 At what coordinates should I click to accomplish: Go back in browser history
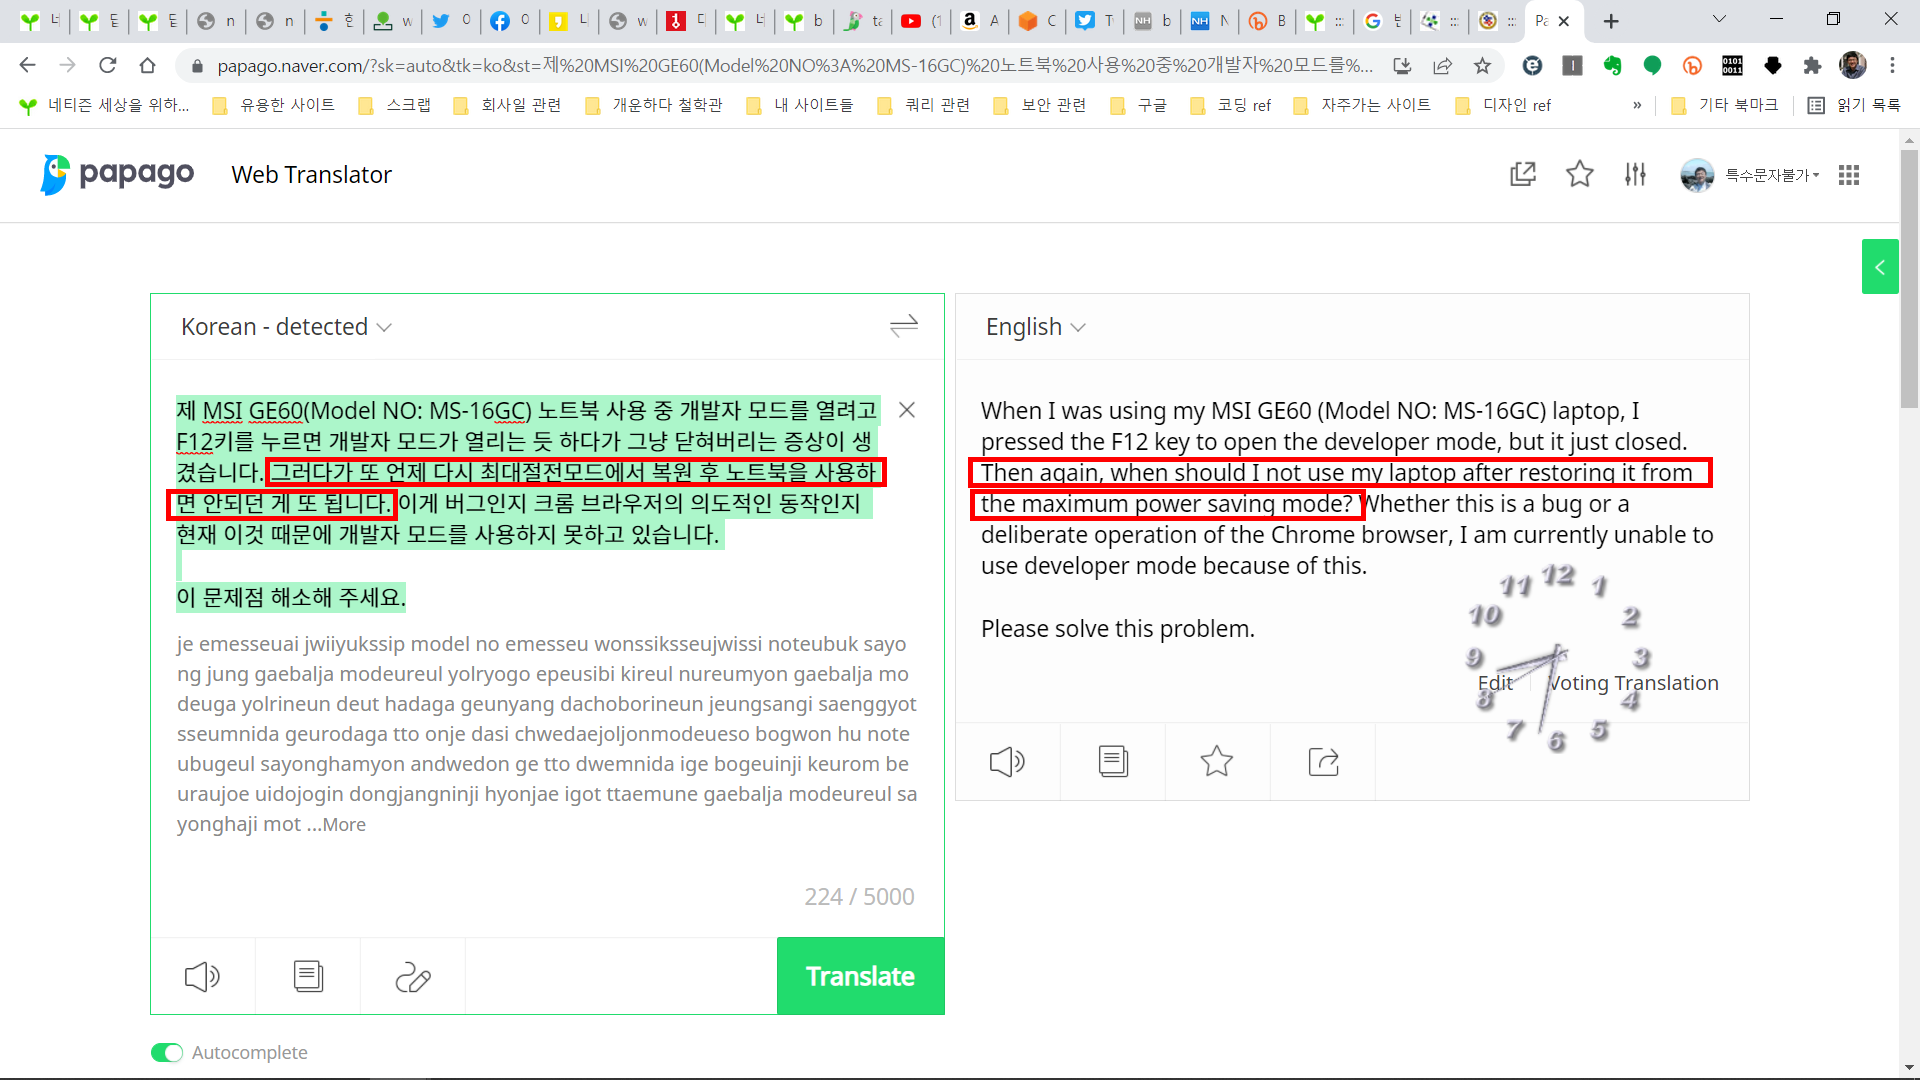tap(27, 65)
